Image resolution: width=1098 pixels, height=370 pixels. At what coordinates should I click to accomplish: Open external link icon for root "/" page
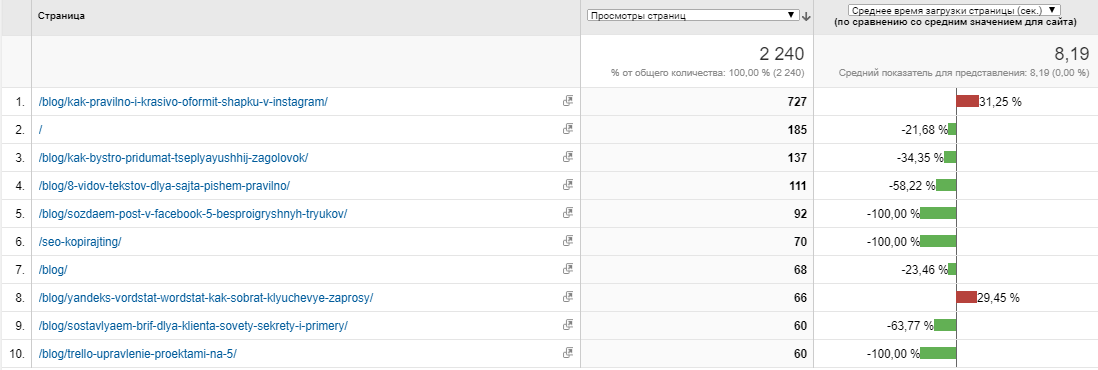click(x=568, y=129)
